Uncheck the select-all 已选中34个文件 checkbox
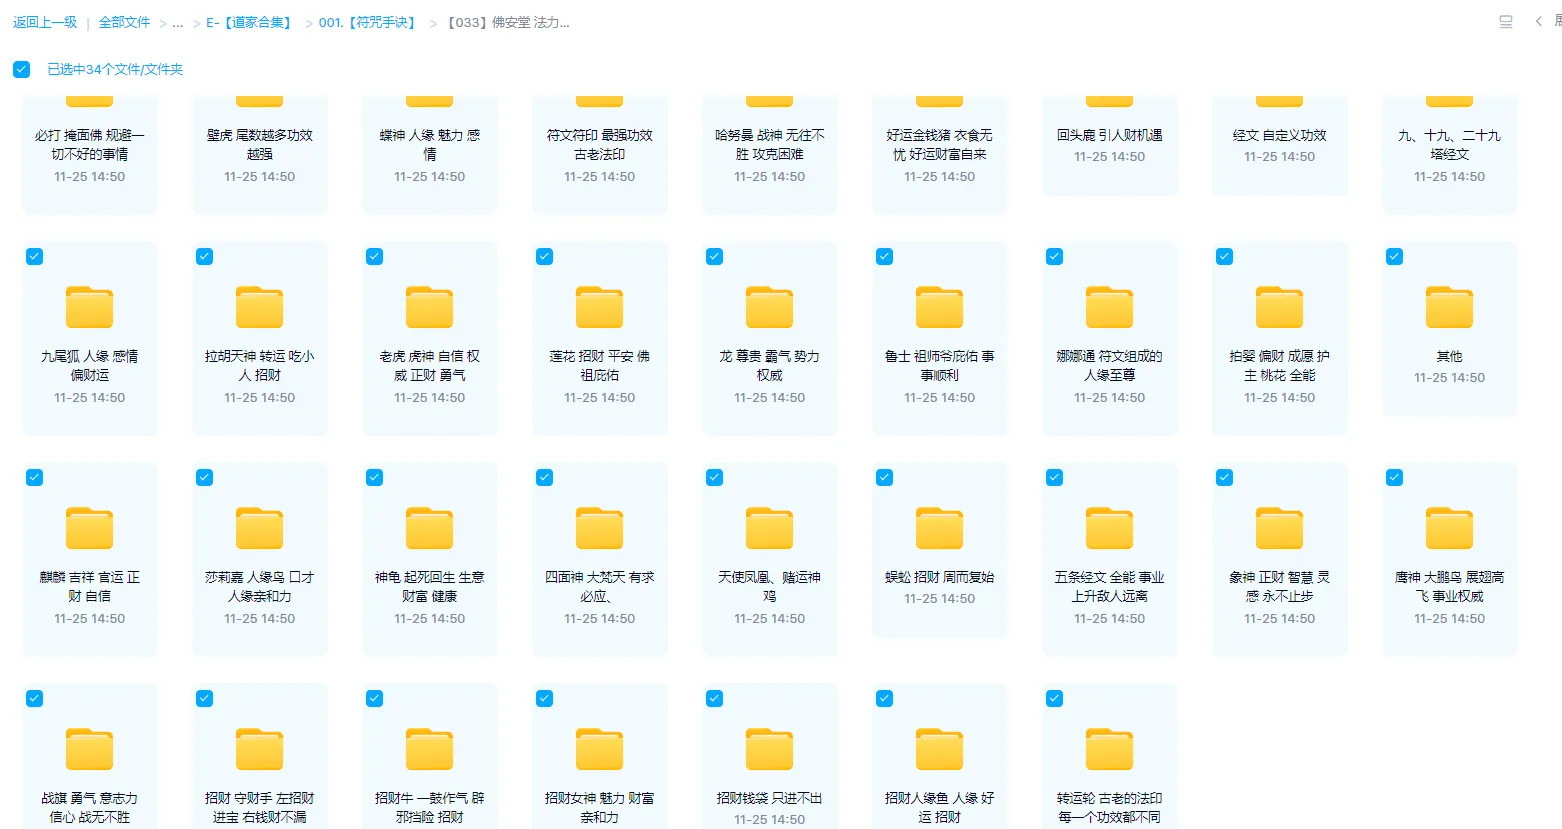Image resolution: width=1562 pixels, height=829 pixels. (21, 69)
